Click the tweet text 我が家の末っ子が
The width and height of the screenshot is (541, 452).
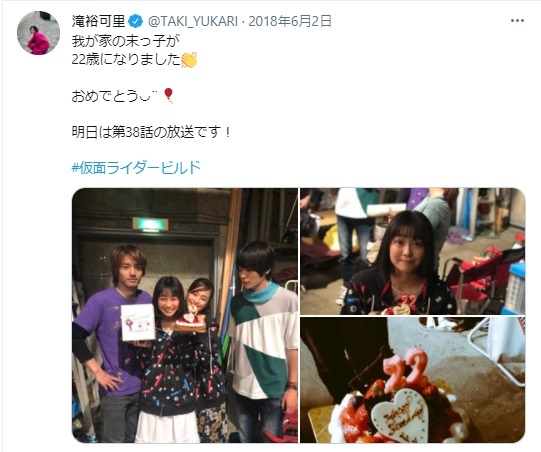[x=126, y=42]
